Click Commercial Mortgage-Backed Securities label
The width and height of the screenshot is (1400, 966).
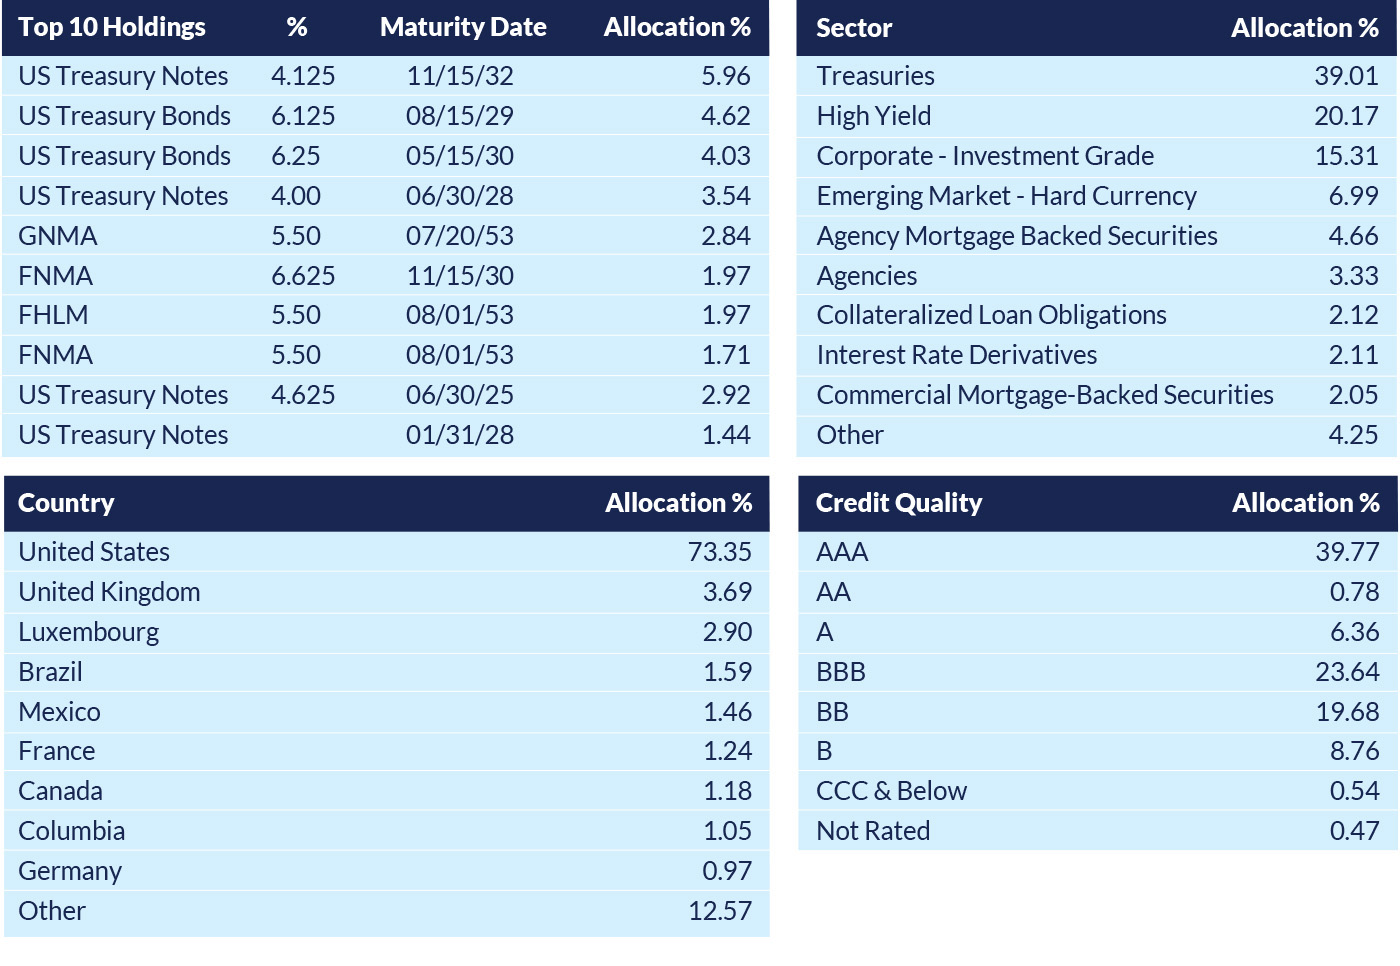pyautogui.click(x=1045, y=395)
